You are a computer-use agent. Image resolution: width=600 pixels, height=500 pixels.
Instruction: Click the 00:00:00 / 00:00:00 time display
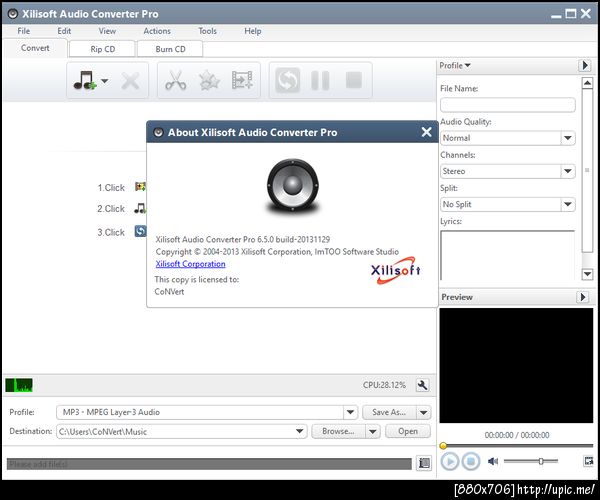tap(517, 435)
